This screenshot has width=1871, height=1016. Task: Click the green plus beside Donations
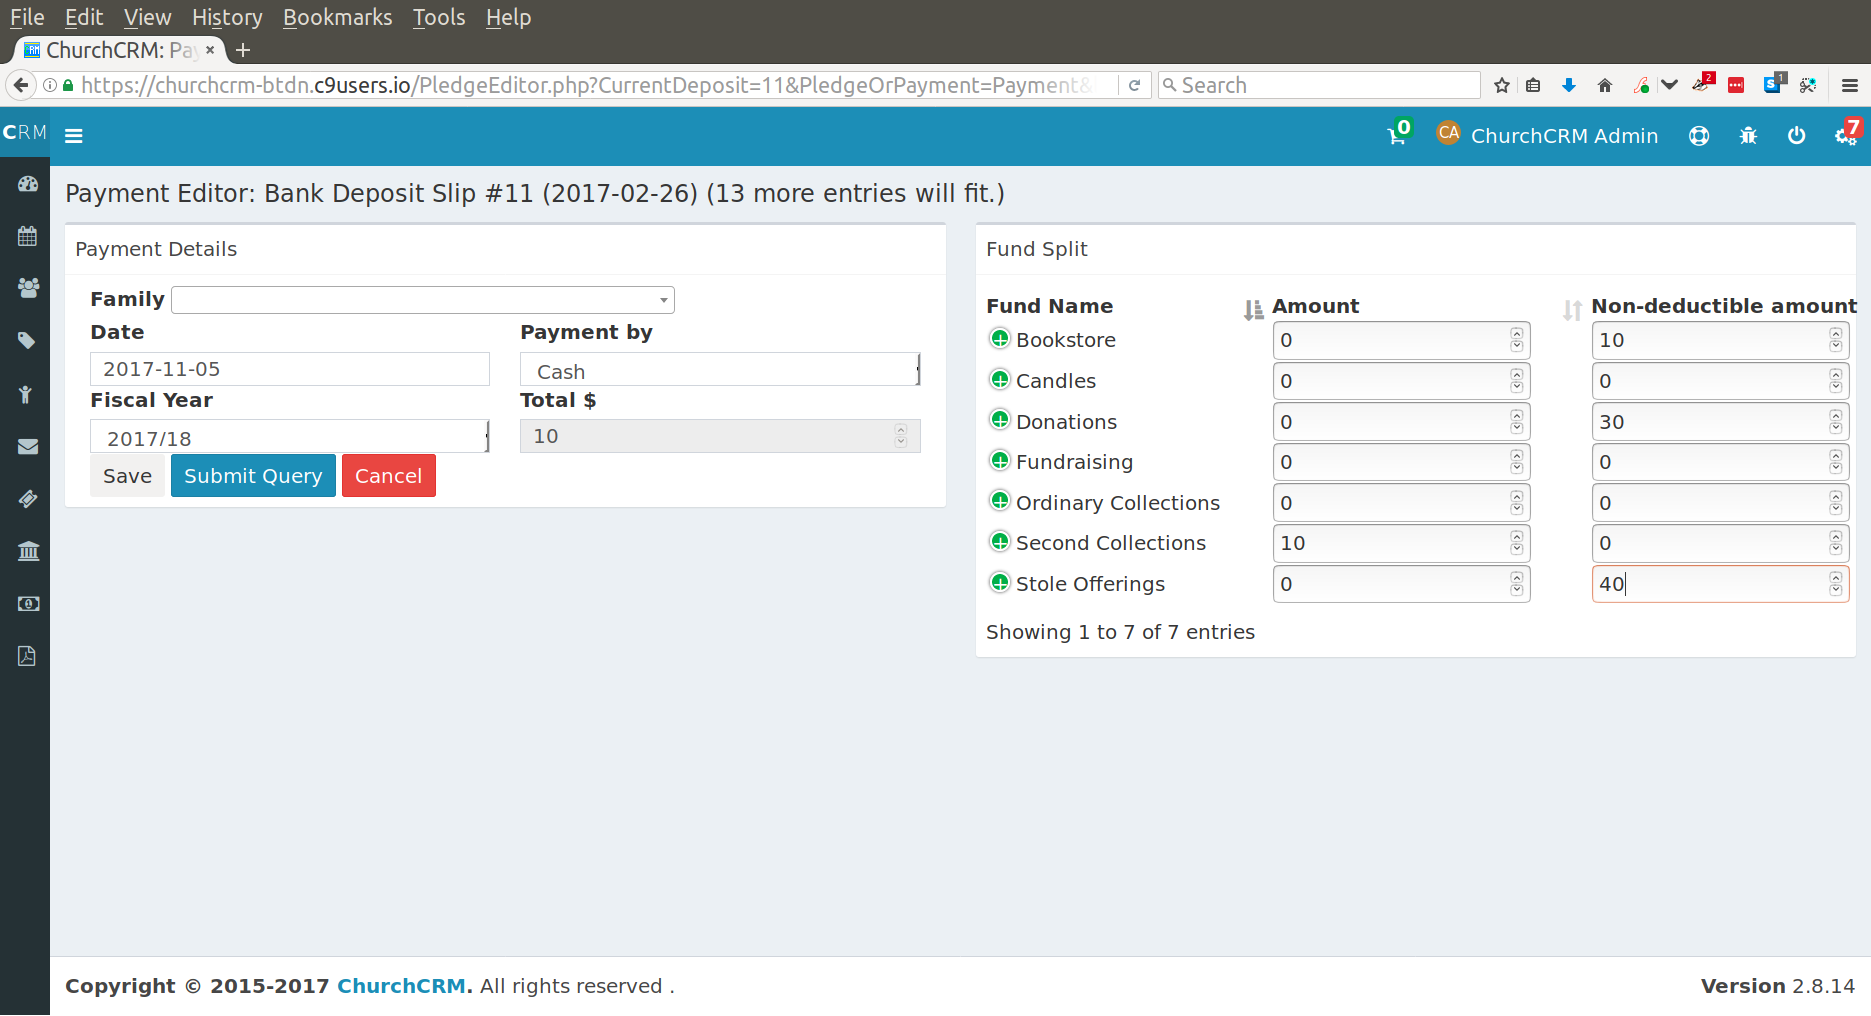coord(999,419)
